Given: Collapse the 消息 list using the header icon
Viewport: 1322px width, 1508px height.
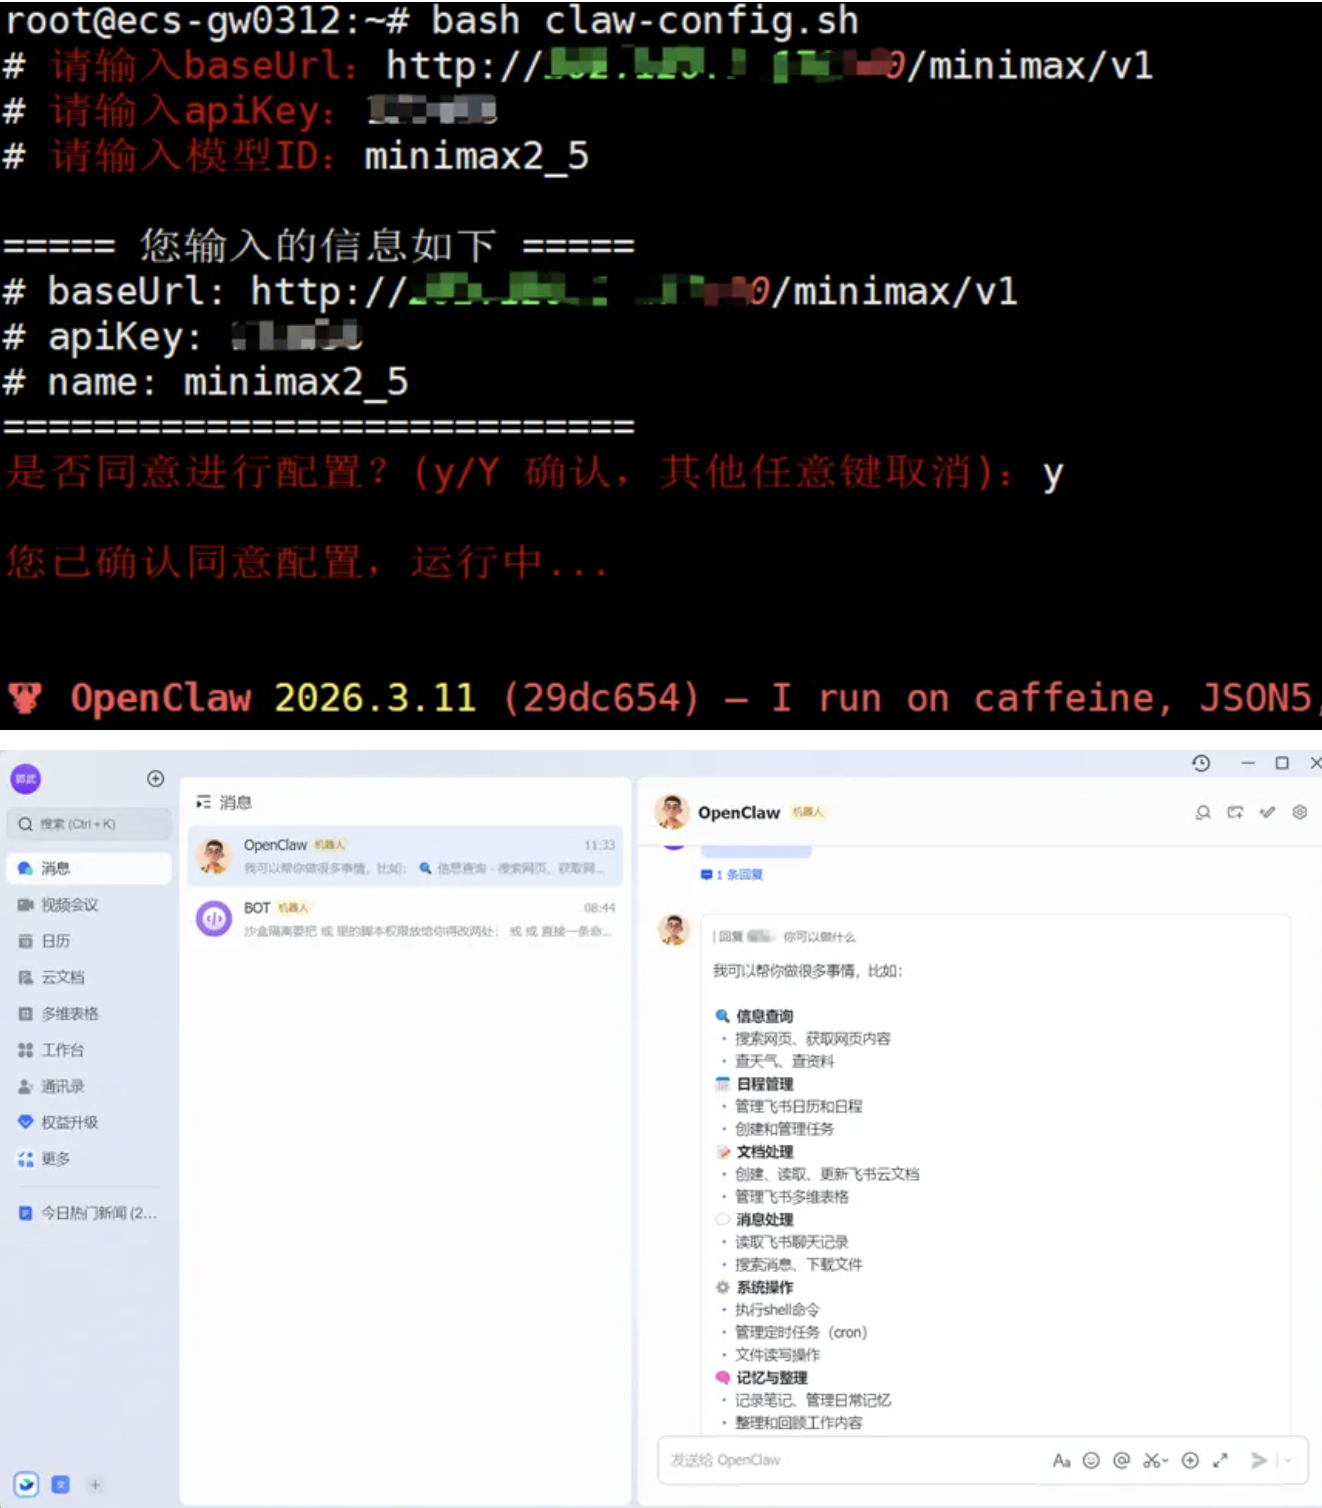Looking at the screenshot, I should tap(204, 802).
